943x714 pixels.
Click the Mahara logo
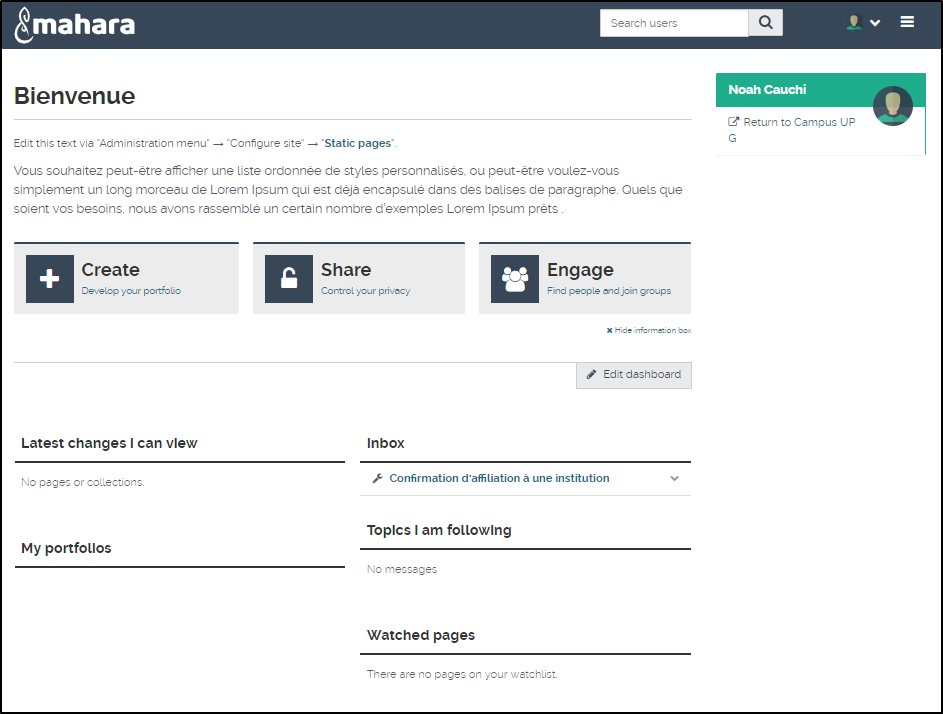click(75, 24)
